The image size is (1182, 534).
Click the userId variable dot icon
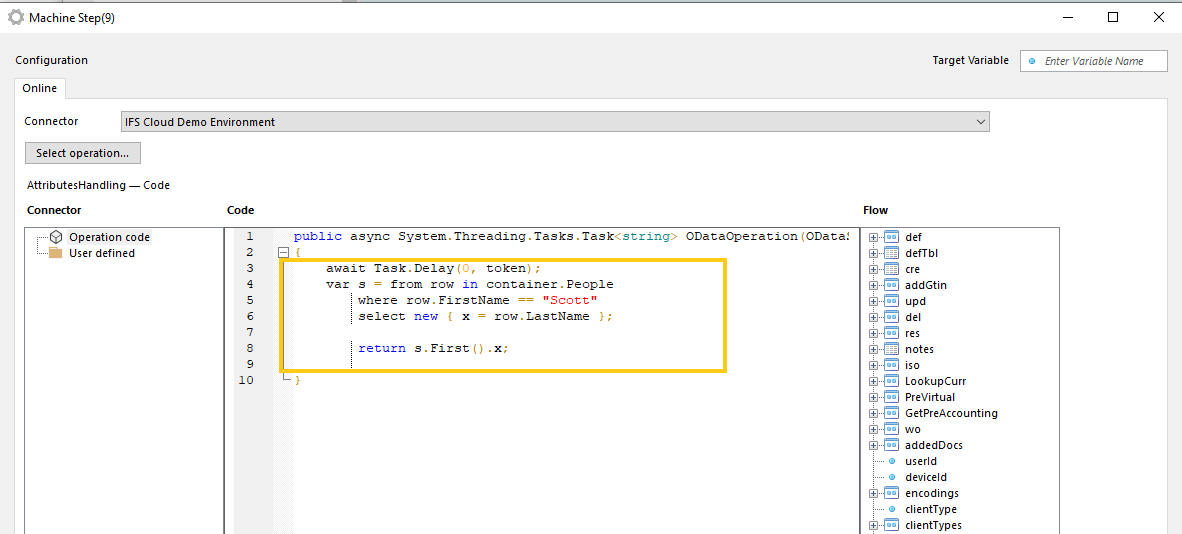[x=892, y=461]
